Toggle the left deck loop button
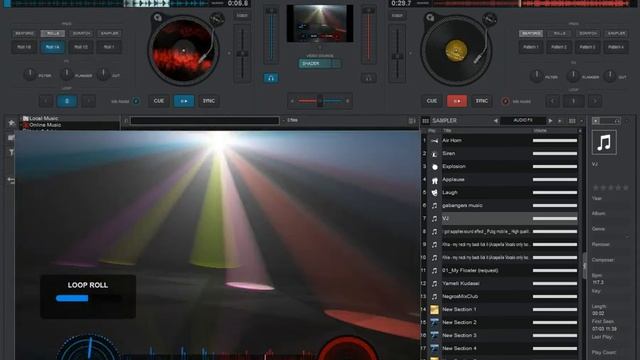 (x=67, y=101)
